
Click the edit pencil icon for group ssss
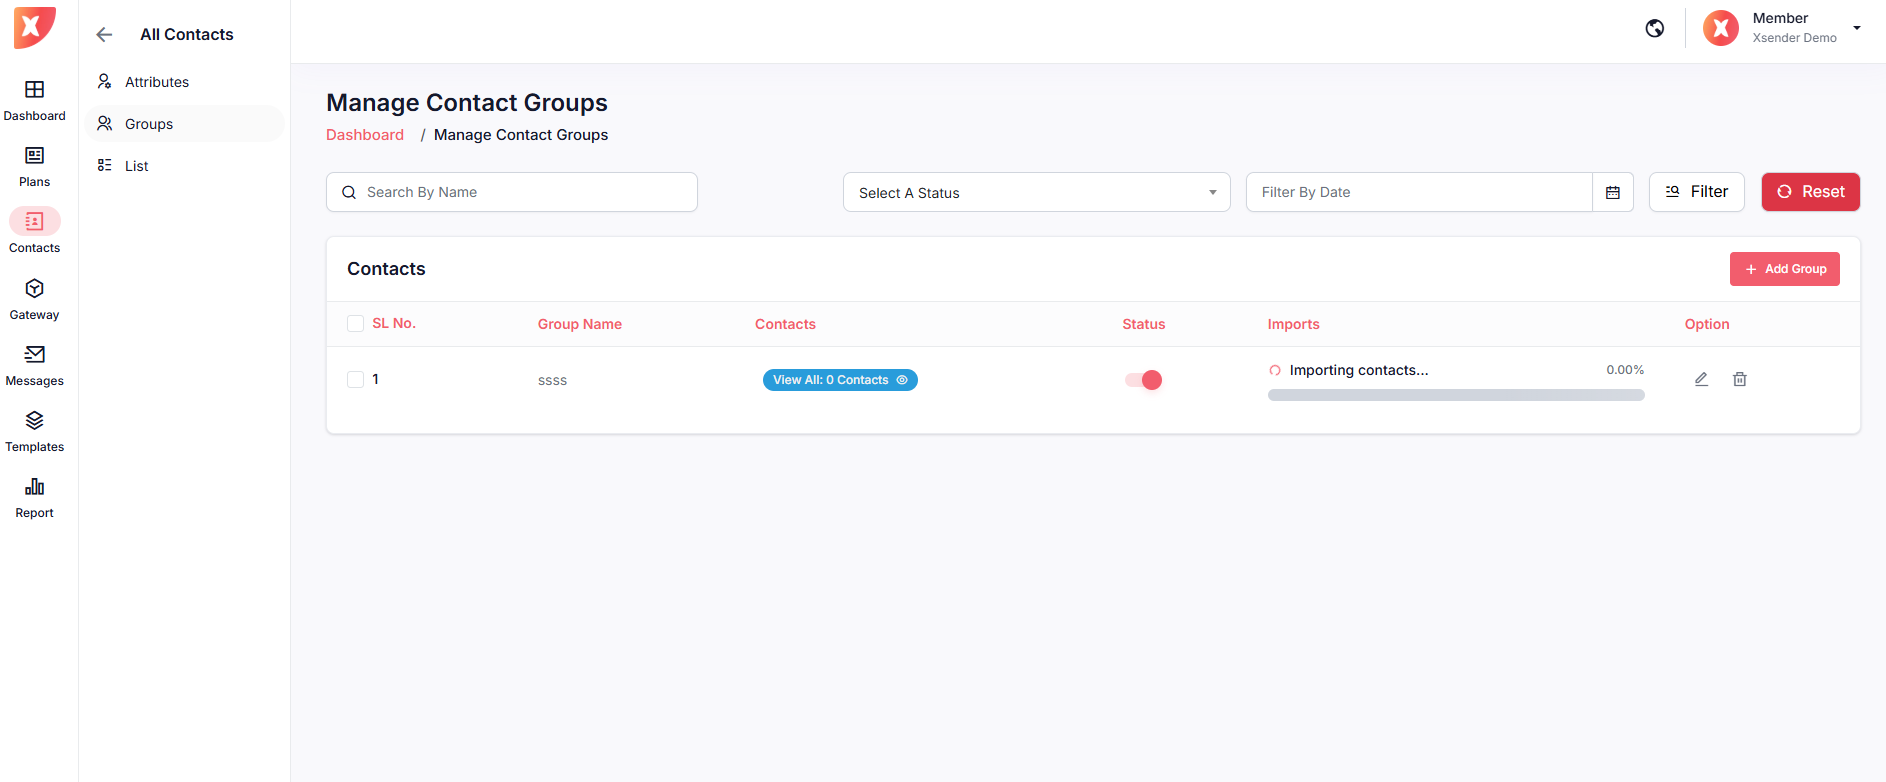click(1701, 379)
